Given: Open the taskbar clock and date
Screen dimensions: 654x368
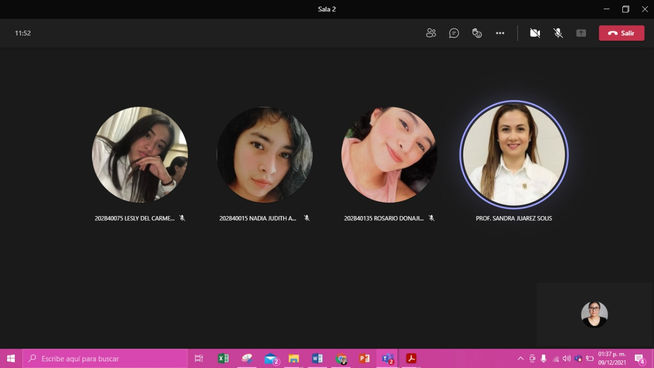Looking at the screenshot, I should pyautogui.click(x=612, y=358).
